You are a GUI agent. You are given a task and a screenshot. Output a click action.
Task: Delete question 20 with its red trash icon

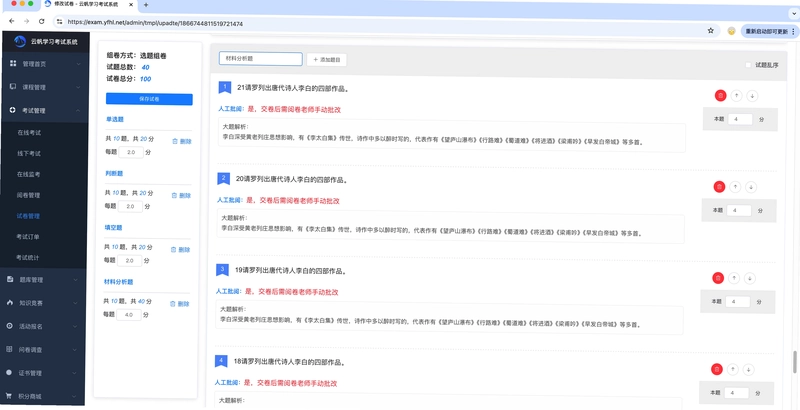point(719,187)
